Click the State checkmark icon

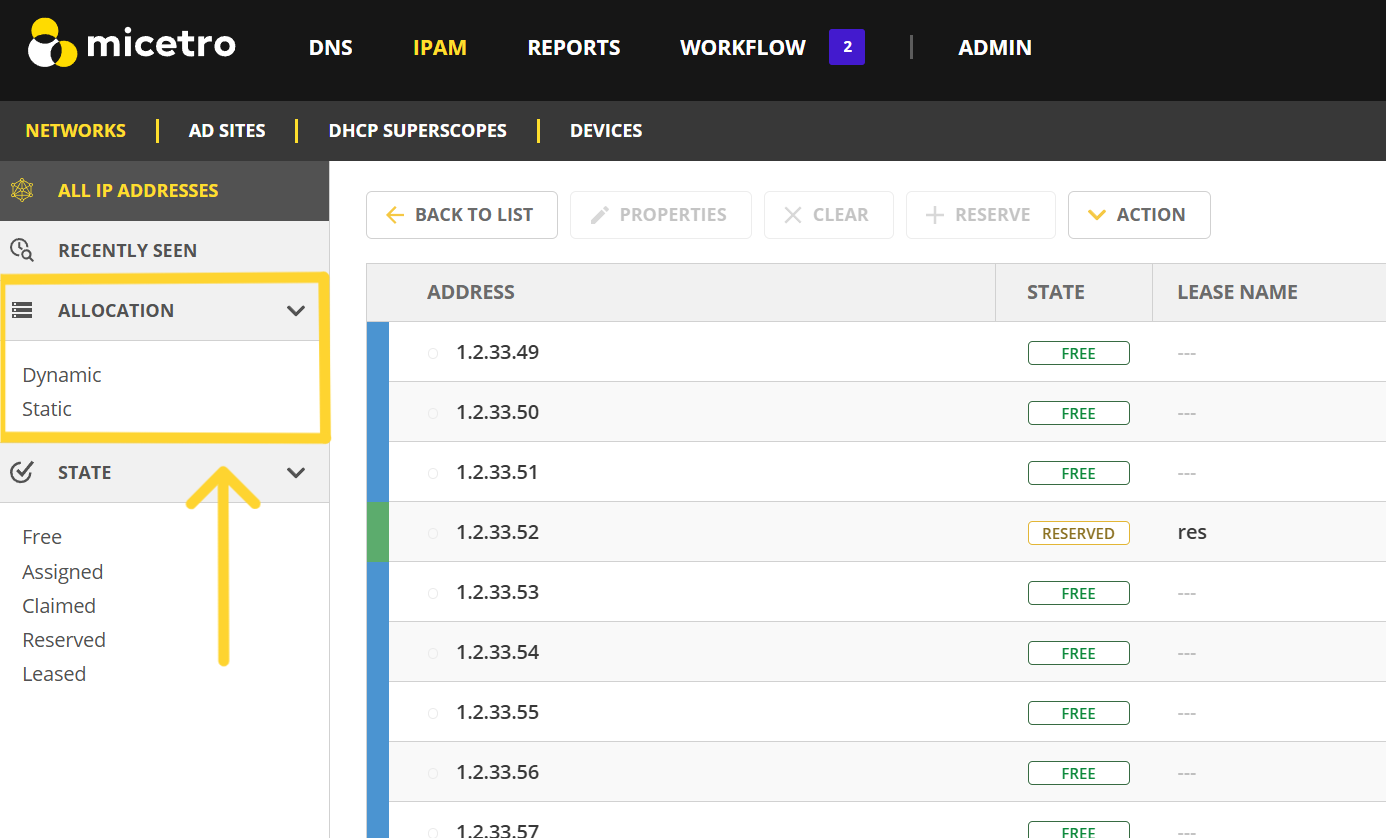tap(22, 472)
